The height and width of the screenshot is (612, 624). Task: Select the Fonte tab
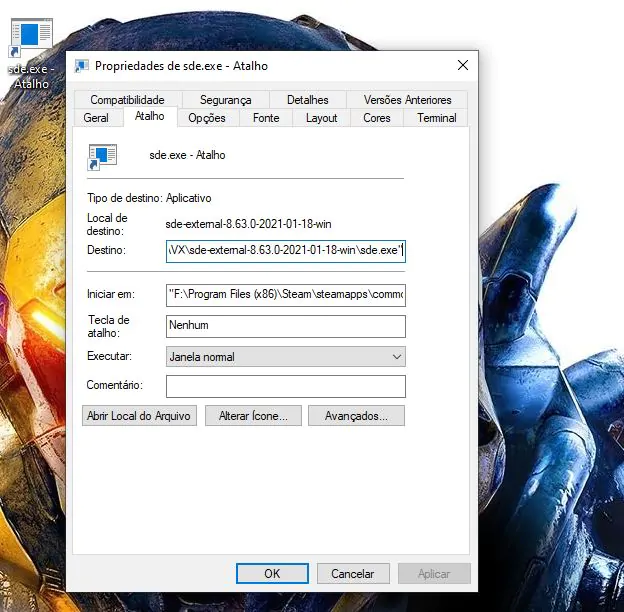[x=266, y=118]
